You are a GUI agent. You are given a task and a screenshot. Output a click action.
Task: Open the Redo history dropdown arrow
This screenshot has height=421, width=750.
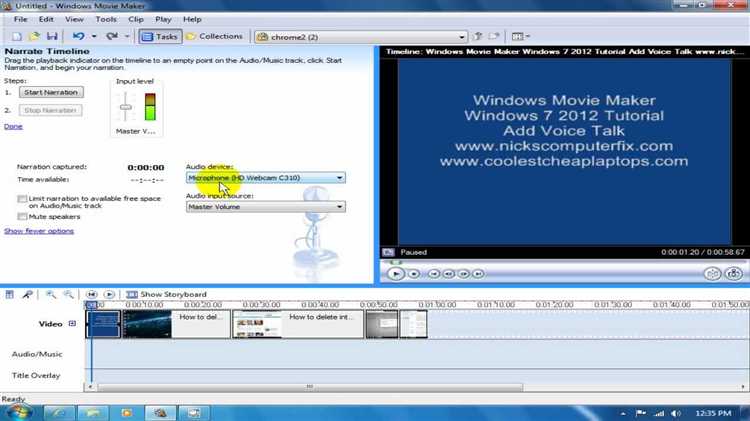(x=127, y=36)
